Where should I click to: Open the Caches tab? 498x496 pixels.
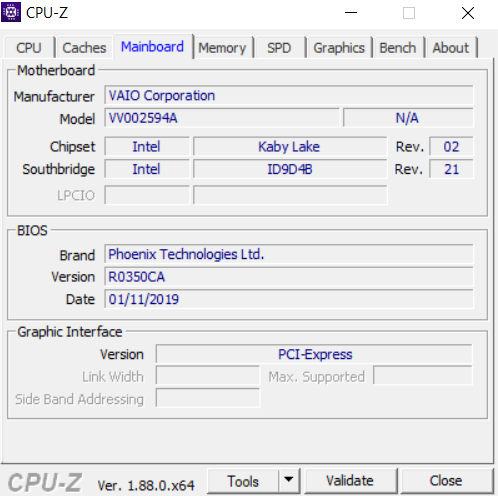tap(84, 48)
